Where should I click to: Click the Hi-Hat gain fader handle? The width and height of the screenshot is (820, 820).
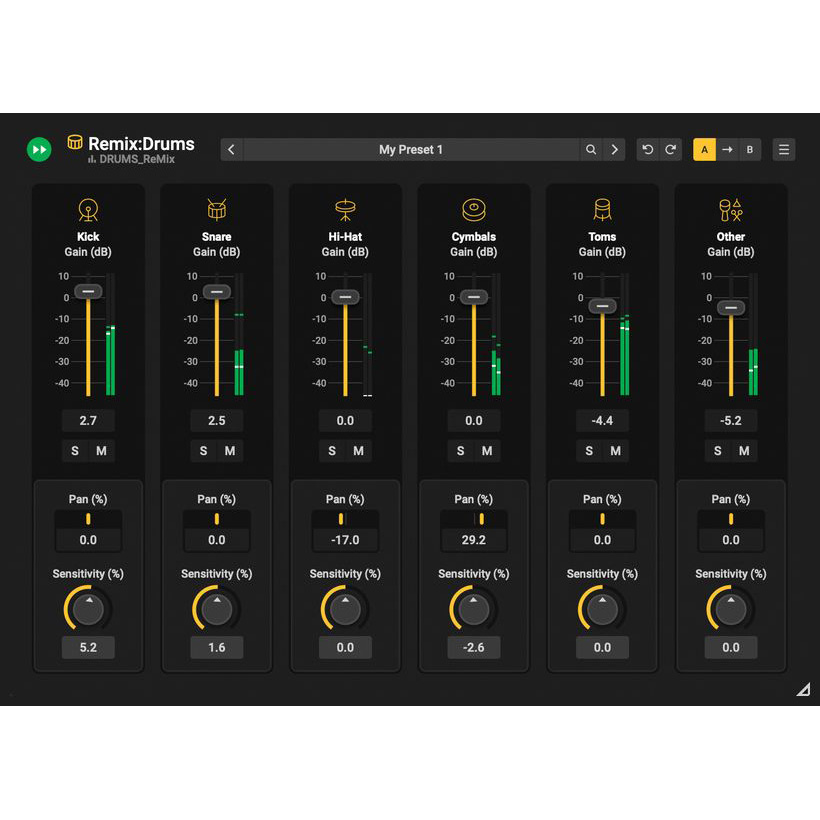[345, 297]
